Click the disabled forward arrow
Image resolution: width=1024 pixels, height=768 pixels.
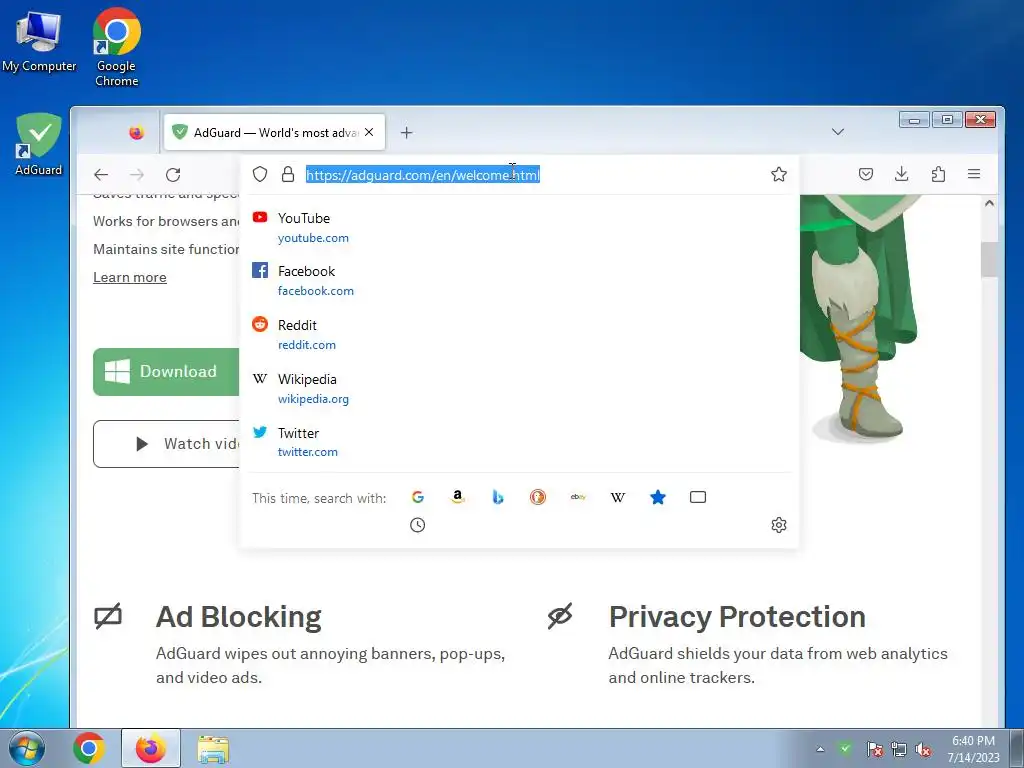click(136, 174)
